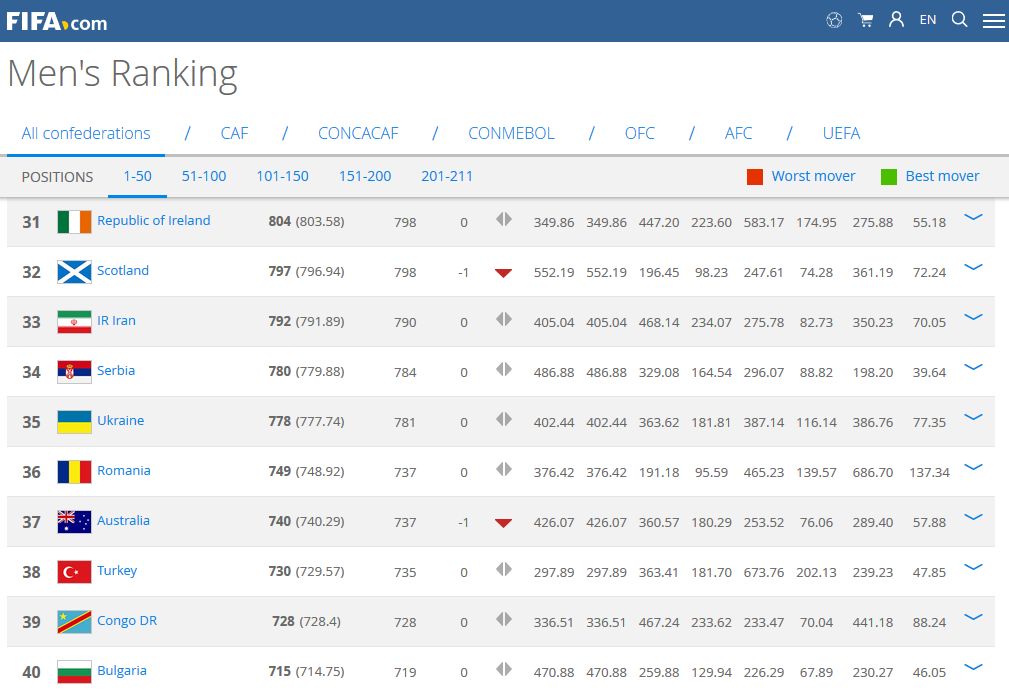Switch to the AFC tab

click(x=738, y=133)
